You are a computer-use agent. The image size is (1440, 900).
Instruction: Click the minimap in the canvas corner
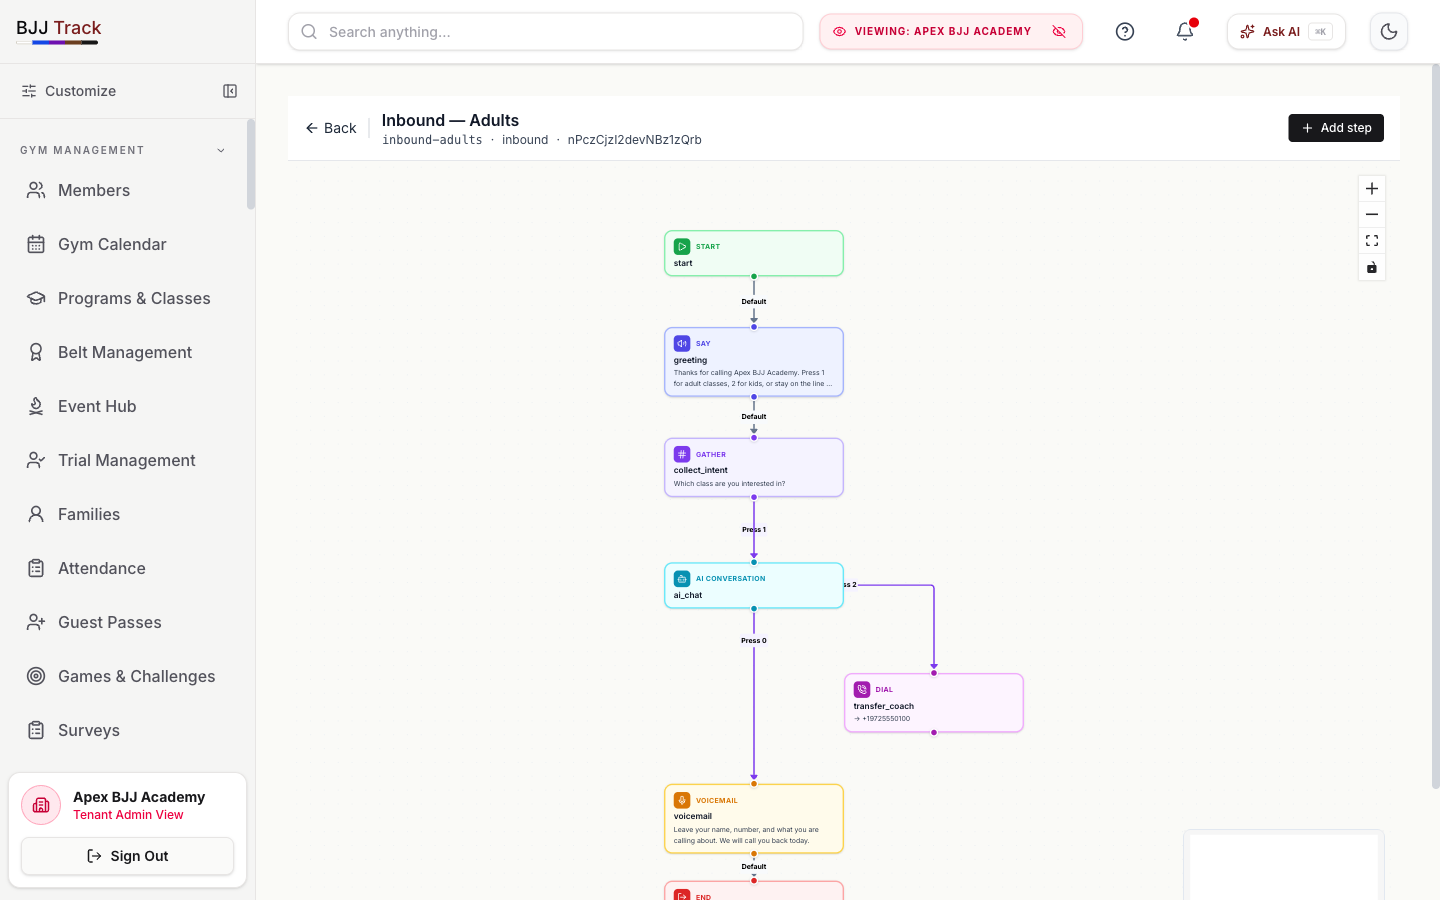(x=1284, y=865)
